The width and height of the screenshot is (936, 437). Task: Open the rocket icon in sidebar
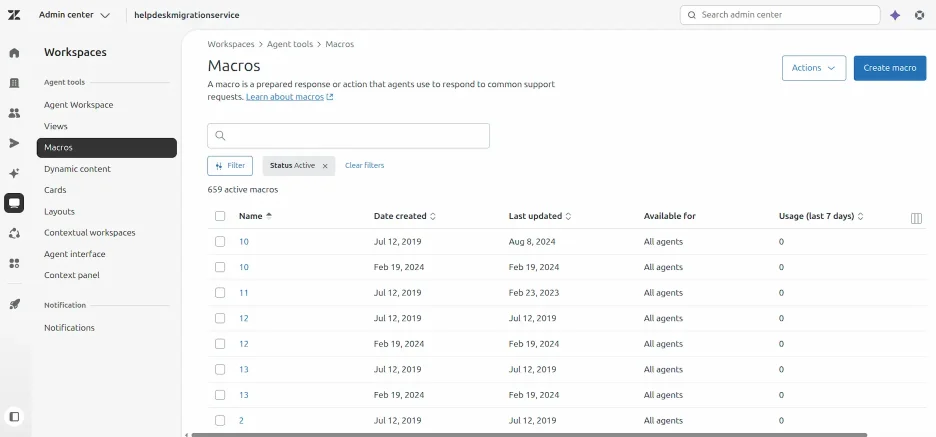coord(14,304)
